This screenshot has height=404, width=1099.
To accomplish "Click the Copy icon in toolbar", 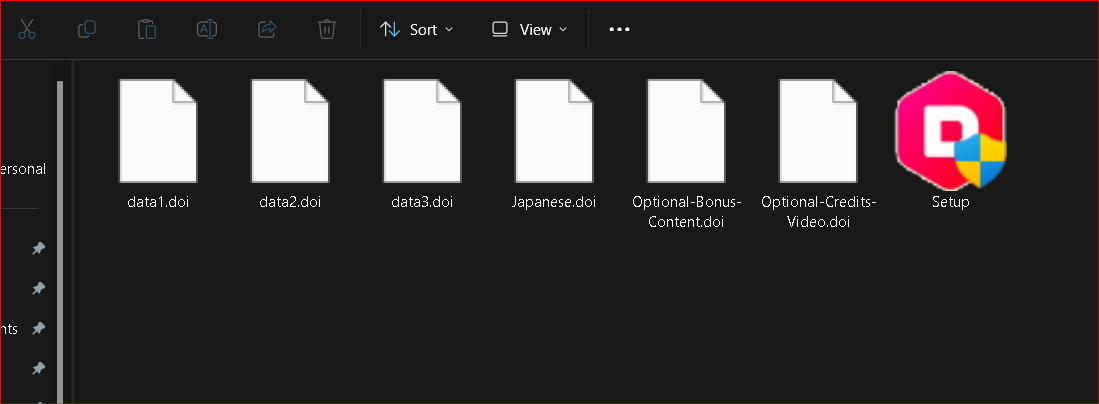I will (87, 29).
